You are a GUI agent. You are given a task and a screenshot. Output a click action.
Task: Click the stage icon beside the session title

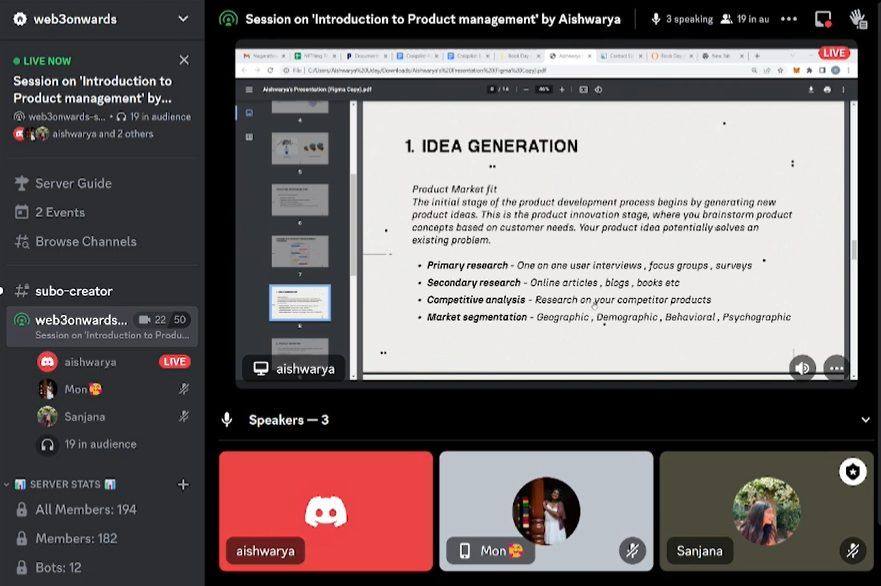coord(228,19)
